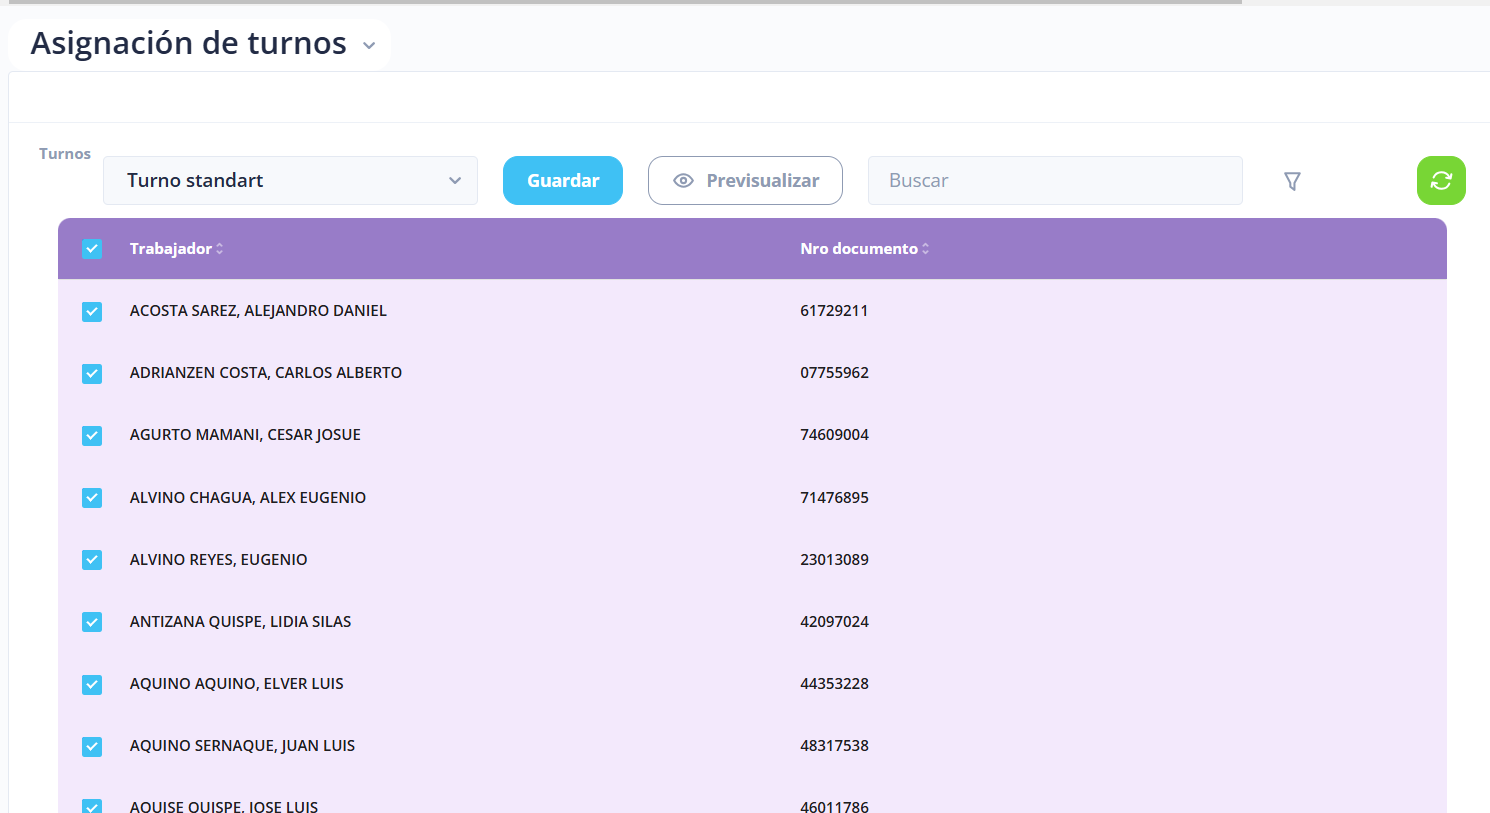The image size is (1490, 813).
Task: Click the eye icon in Previsualizar
Action: click(683, 181)
